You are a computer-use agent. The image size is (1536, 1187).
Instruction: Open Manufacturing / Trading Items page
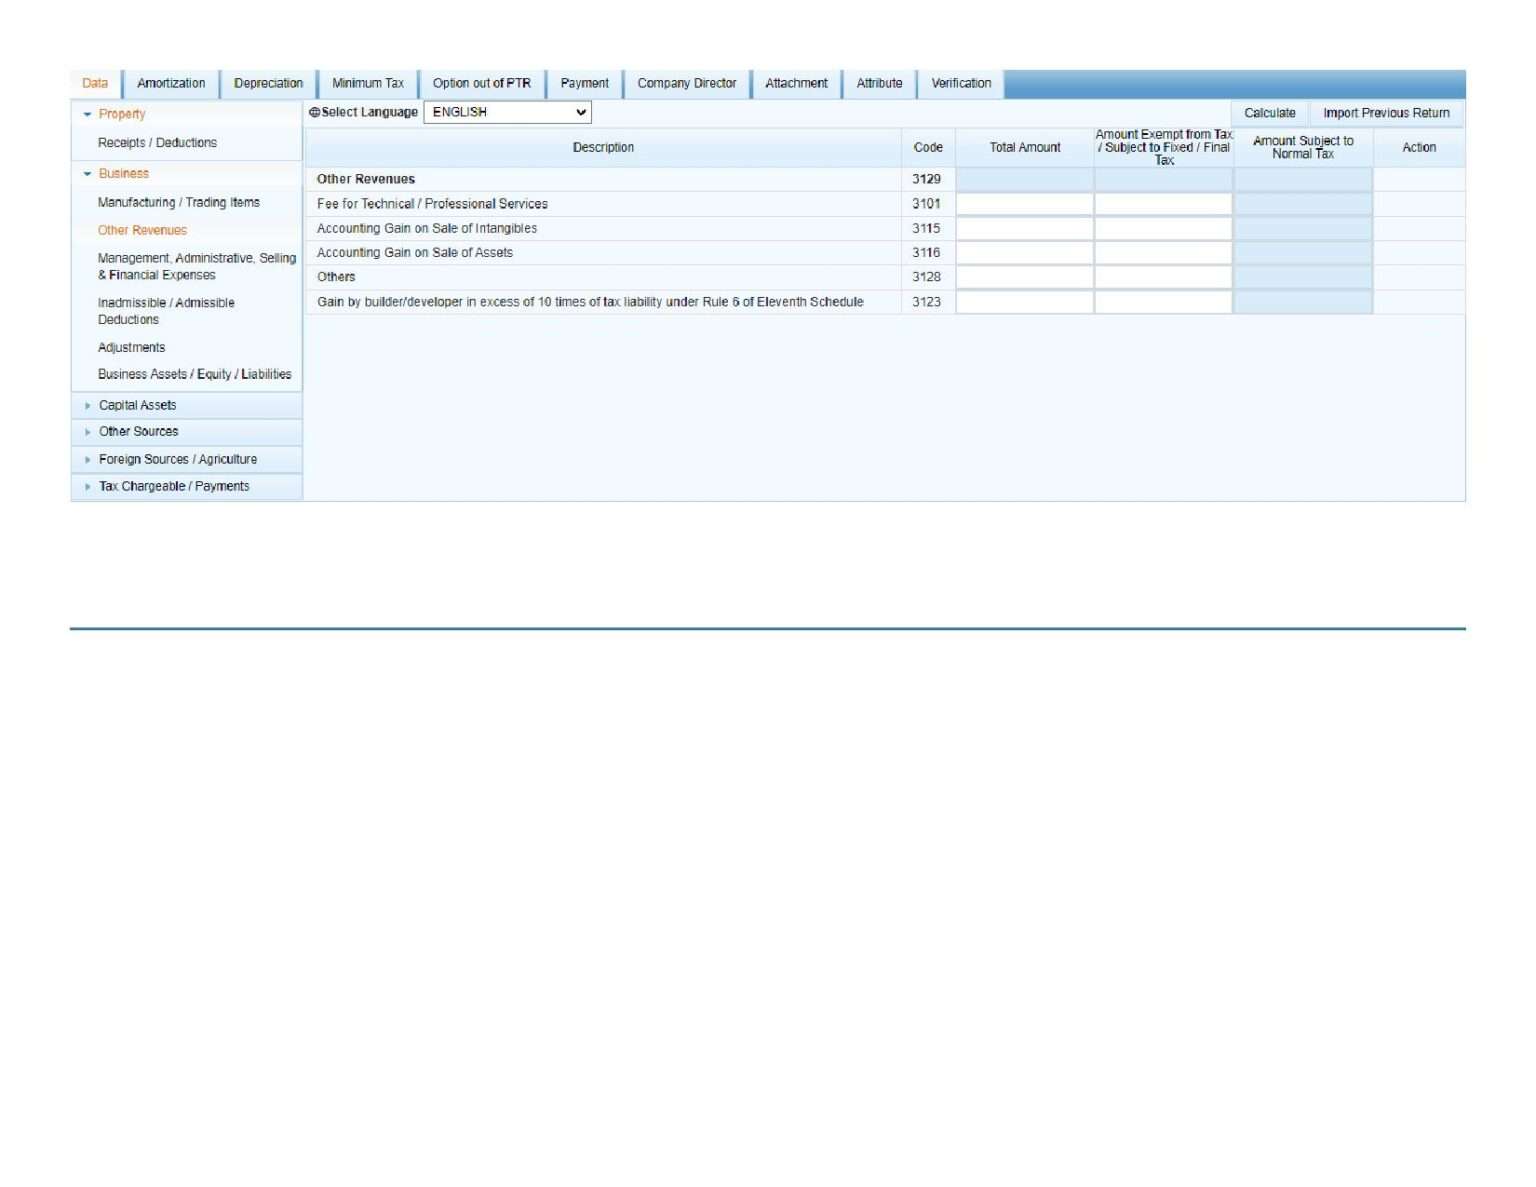(179, 203)
